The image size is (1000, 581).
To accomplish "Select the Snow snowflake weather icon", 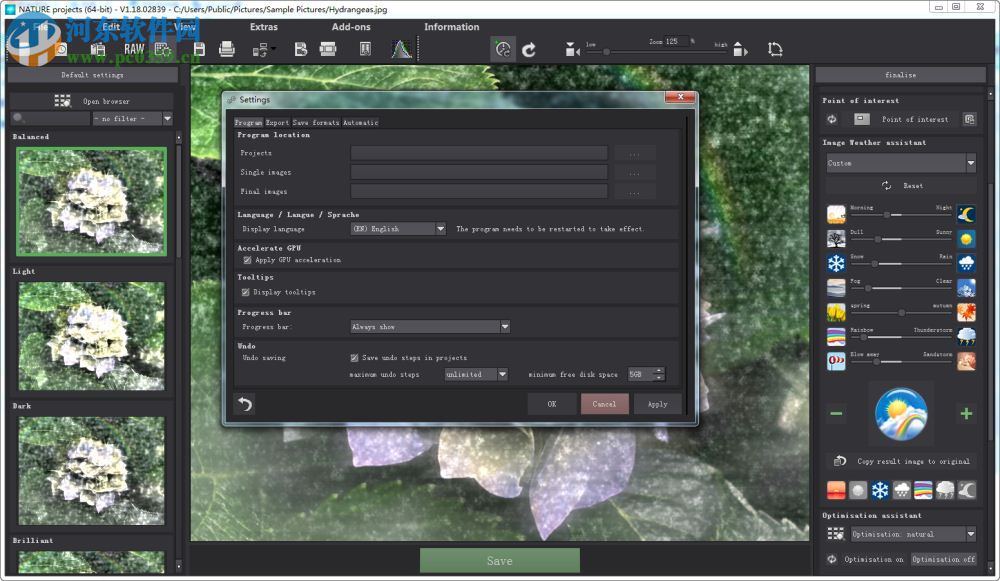I will click(836, 263).
